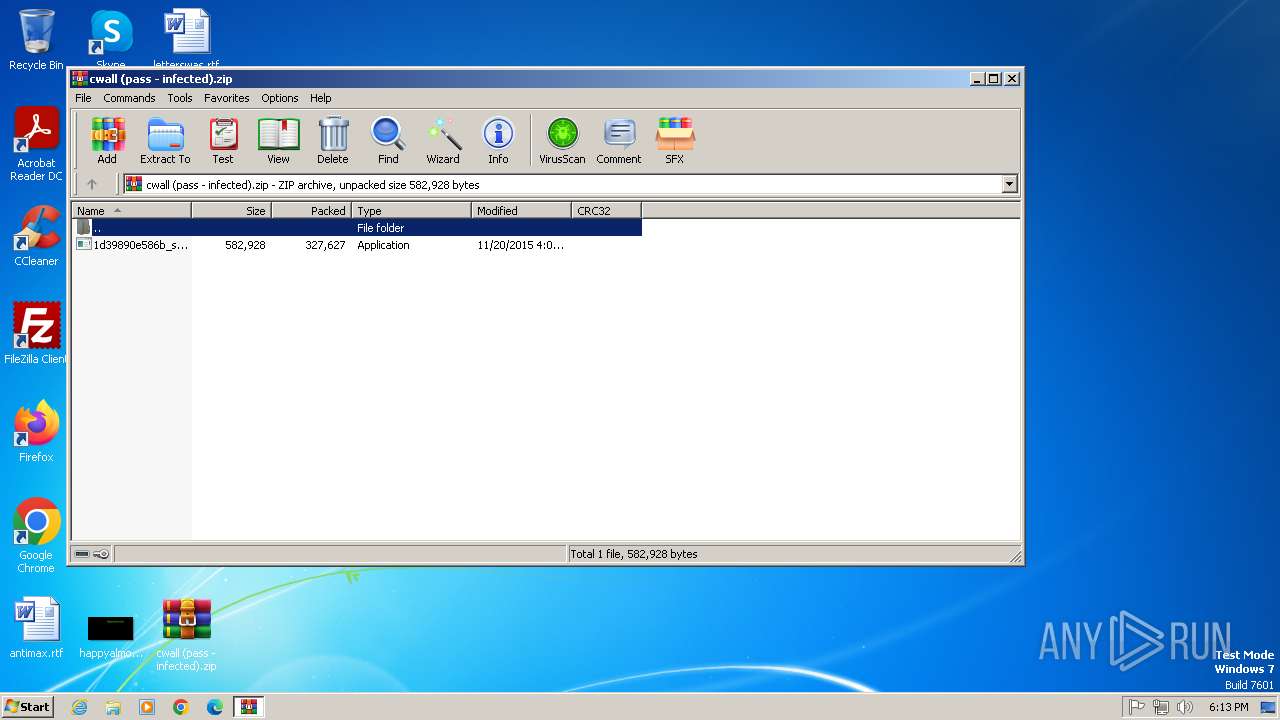This screenshot has width=1280, height=720.
Task: Click the 6:13 PM clock
Action: tap(1228, 707)
